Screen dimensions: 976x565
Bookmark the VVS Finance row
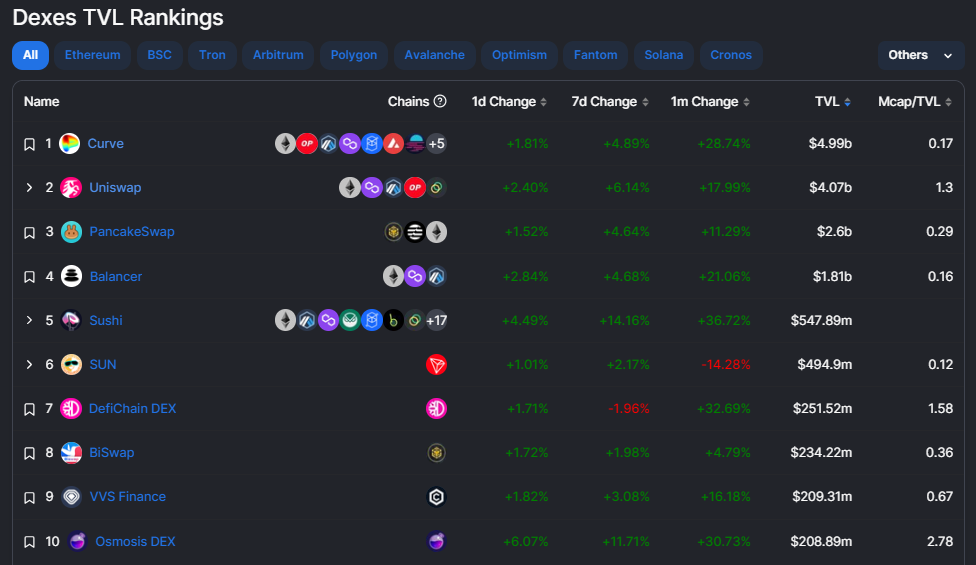[x=29, y=498]
